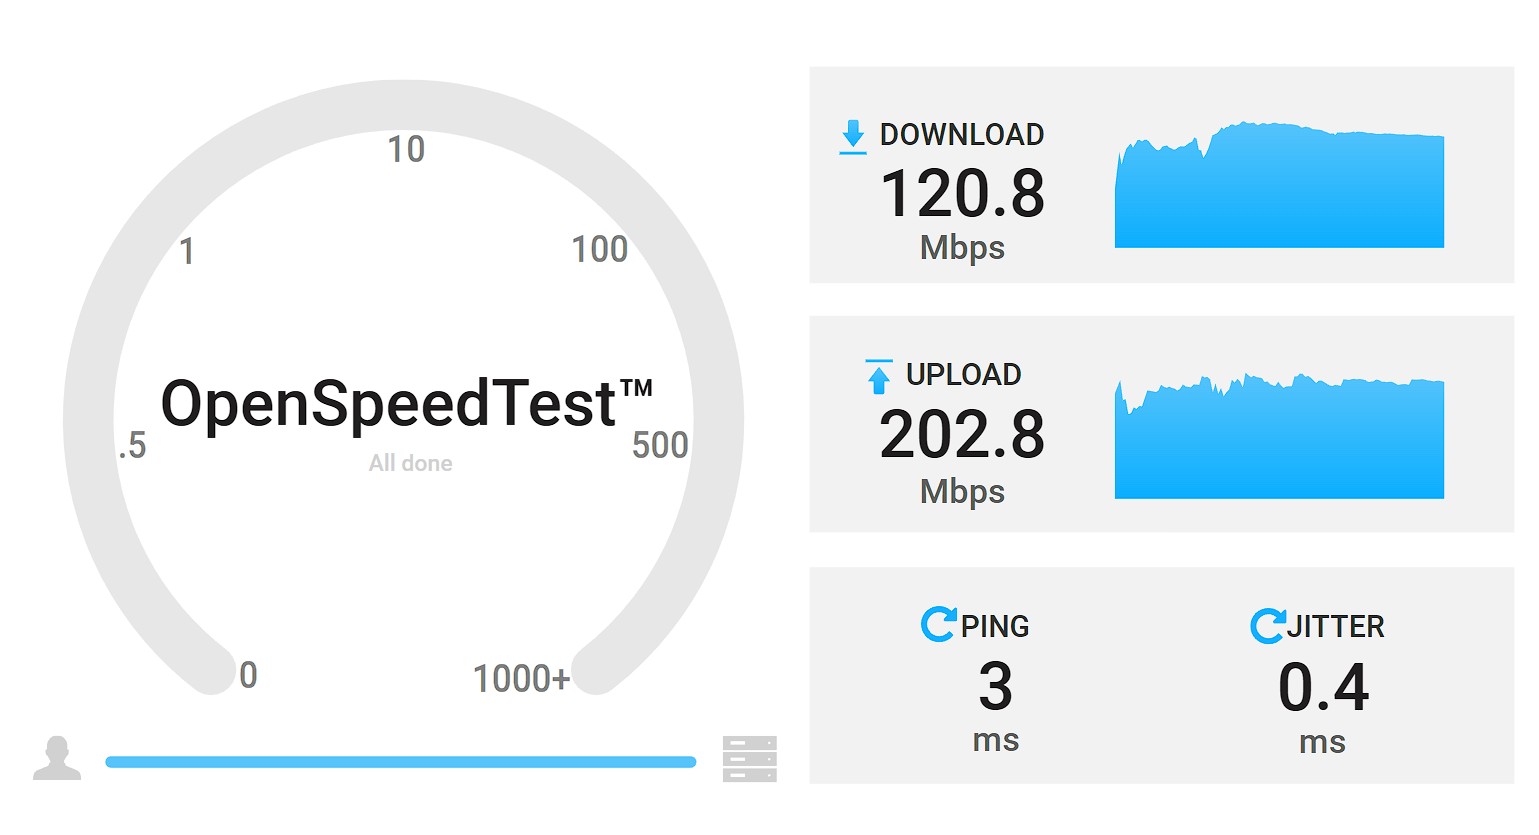Click the 0.4 ms jitter value

1323,688
